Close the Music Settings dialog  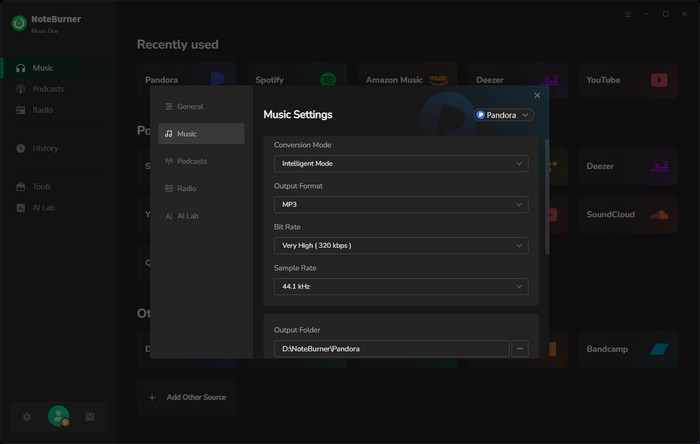click(x=537, y=95)
